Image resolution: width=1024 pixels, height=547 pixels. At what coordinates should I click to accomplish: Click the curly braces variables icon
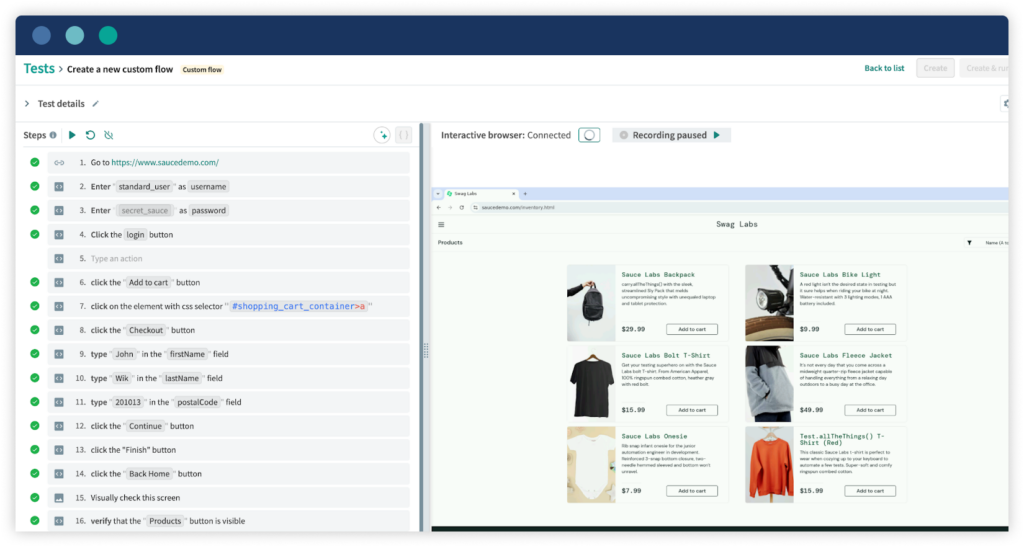(x=404, y=135)
